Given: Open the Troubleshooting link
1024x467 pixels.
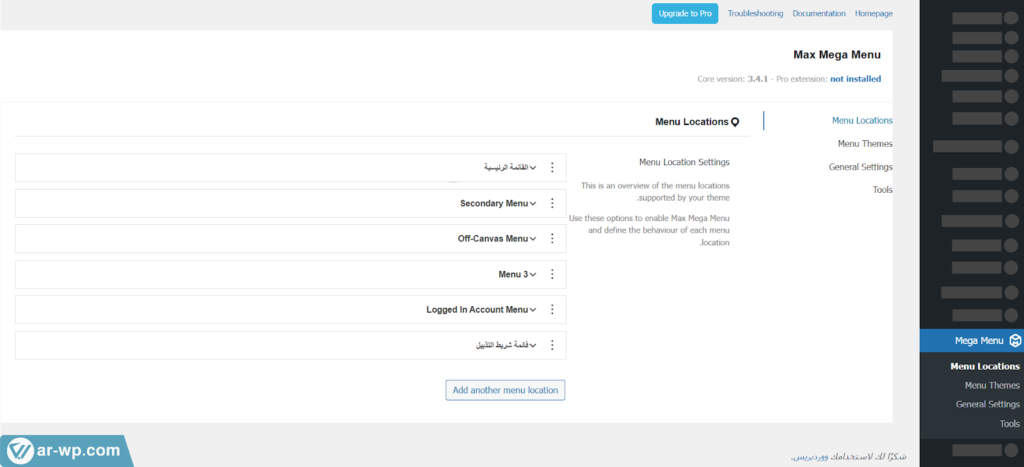Looking at the screenshot, I should tap(755, 14).
